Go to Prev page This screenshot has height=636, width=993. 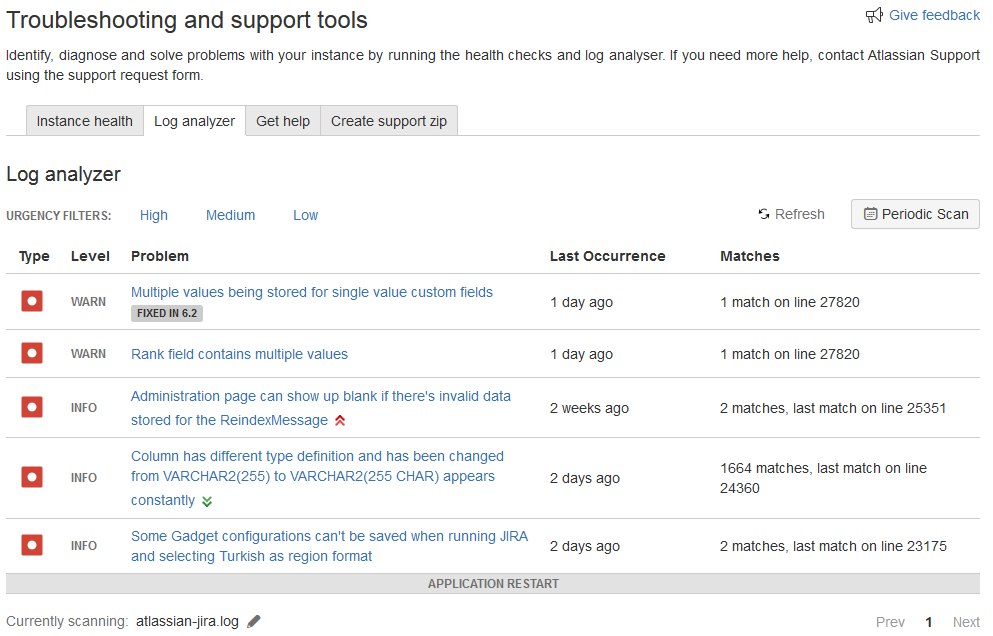[x=890, y=622]
